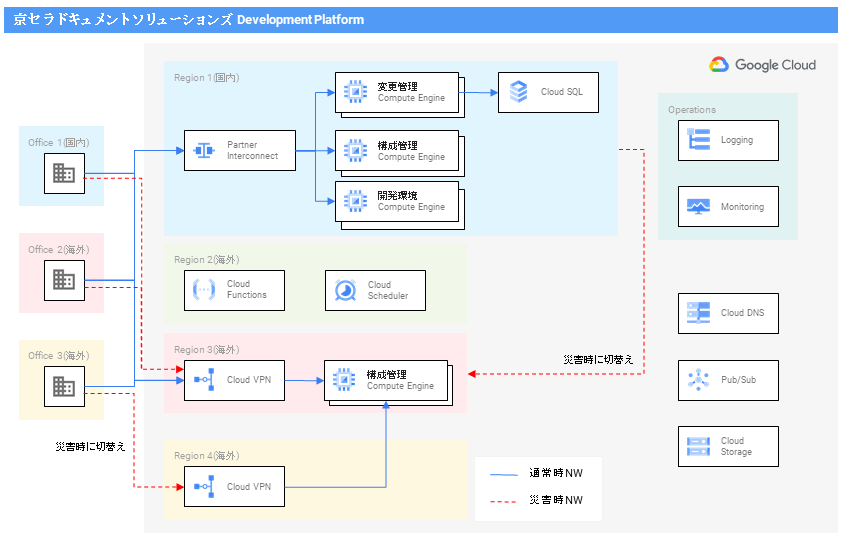The image size is (845, 540).
Task: Click the Office 3 (海外) building icon
Action: click(64, 385)
